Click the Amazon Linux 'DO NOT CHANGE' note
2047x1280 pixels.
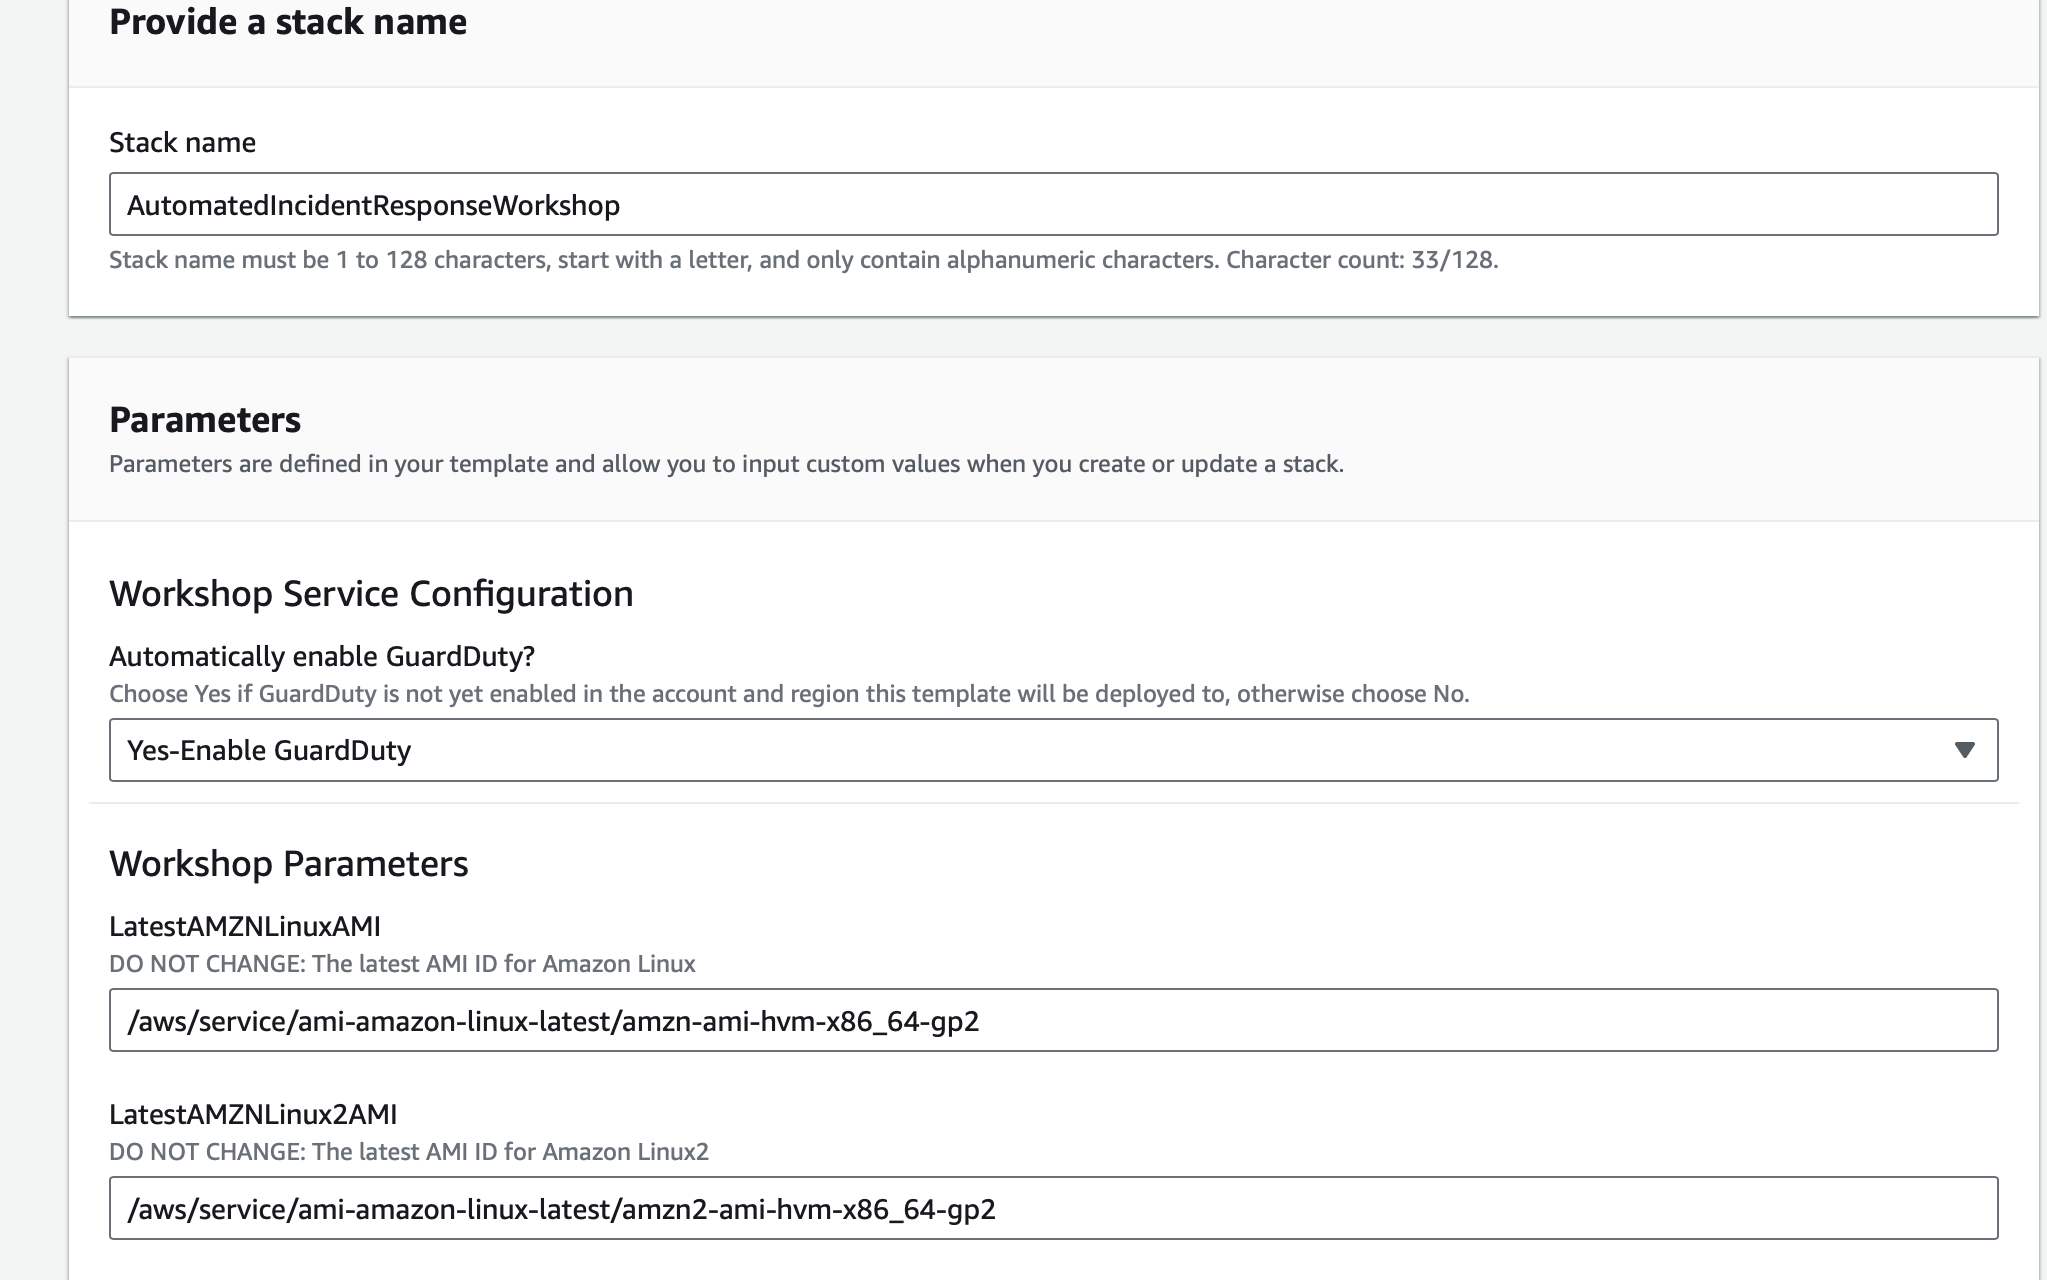point(402,964)
